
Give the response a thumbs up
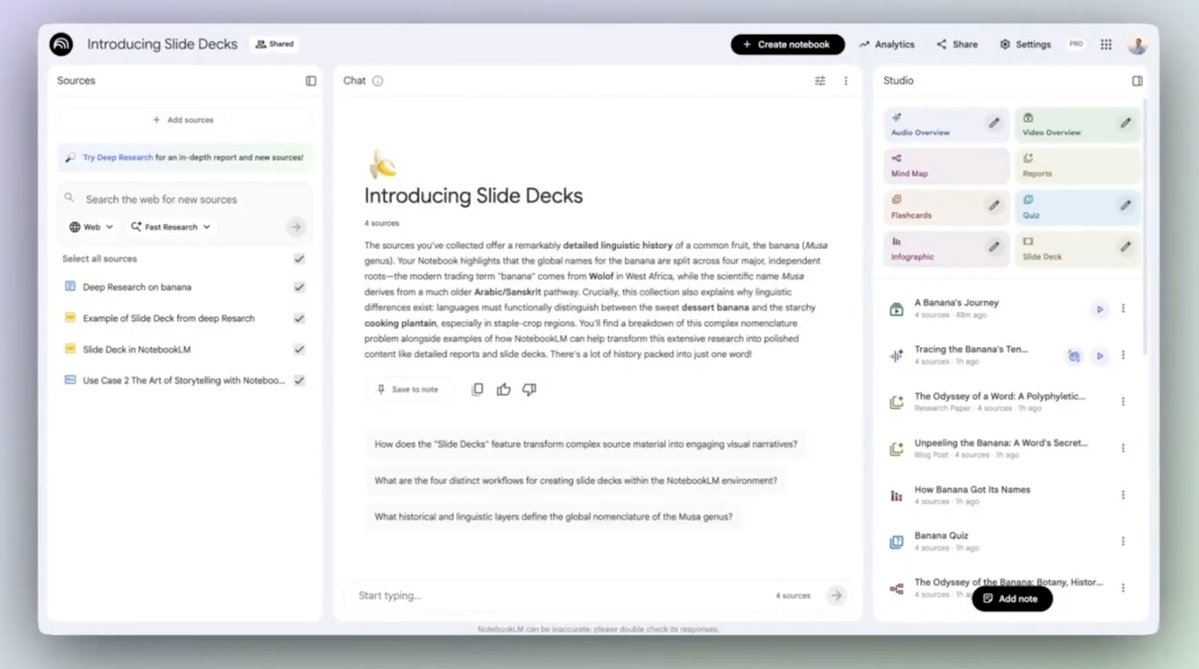[504, 389]
